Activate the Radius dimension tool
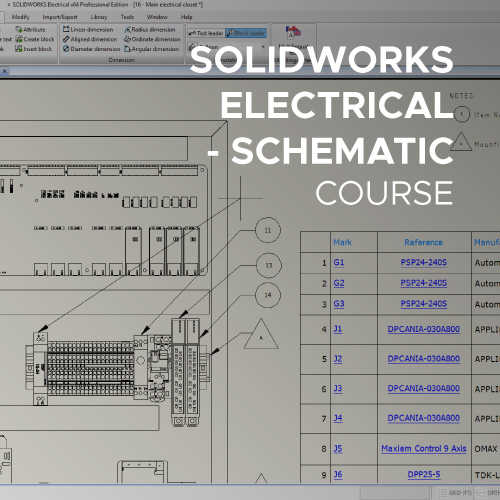Image resolution: width=500 pixels, height=500 pixels. coord(150,30)
